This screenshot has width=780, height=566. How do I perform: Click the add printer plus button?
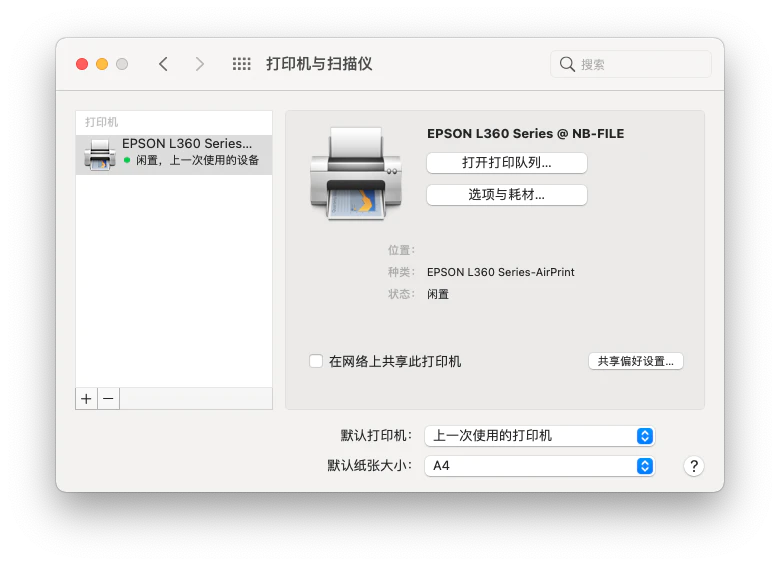pos(86,398)
